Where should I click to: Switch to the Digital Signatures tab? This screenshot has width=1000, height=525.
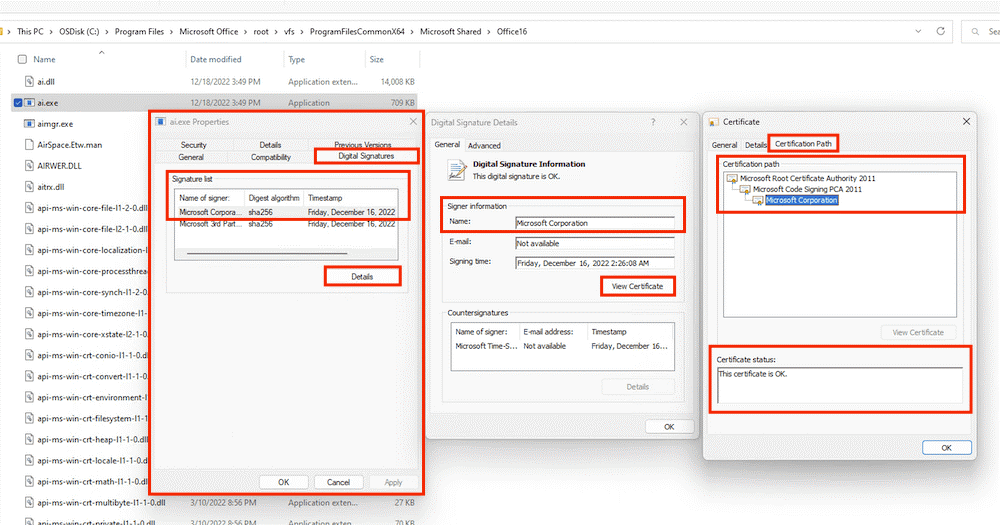[366, 156]
